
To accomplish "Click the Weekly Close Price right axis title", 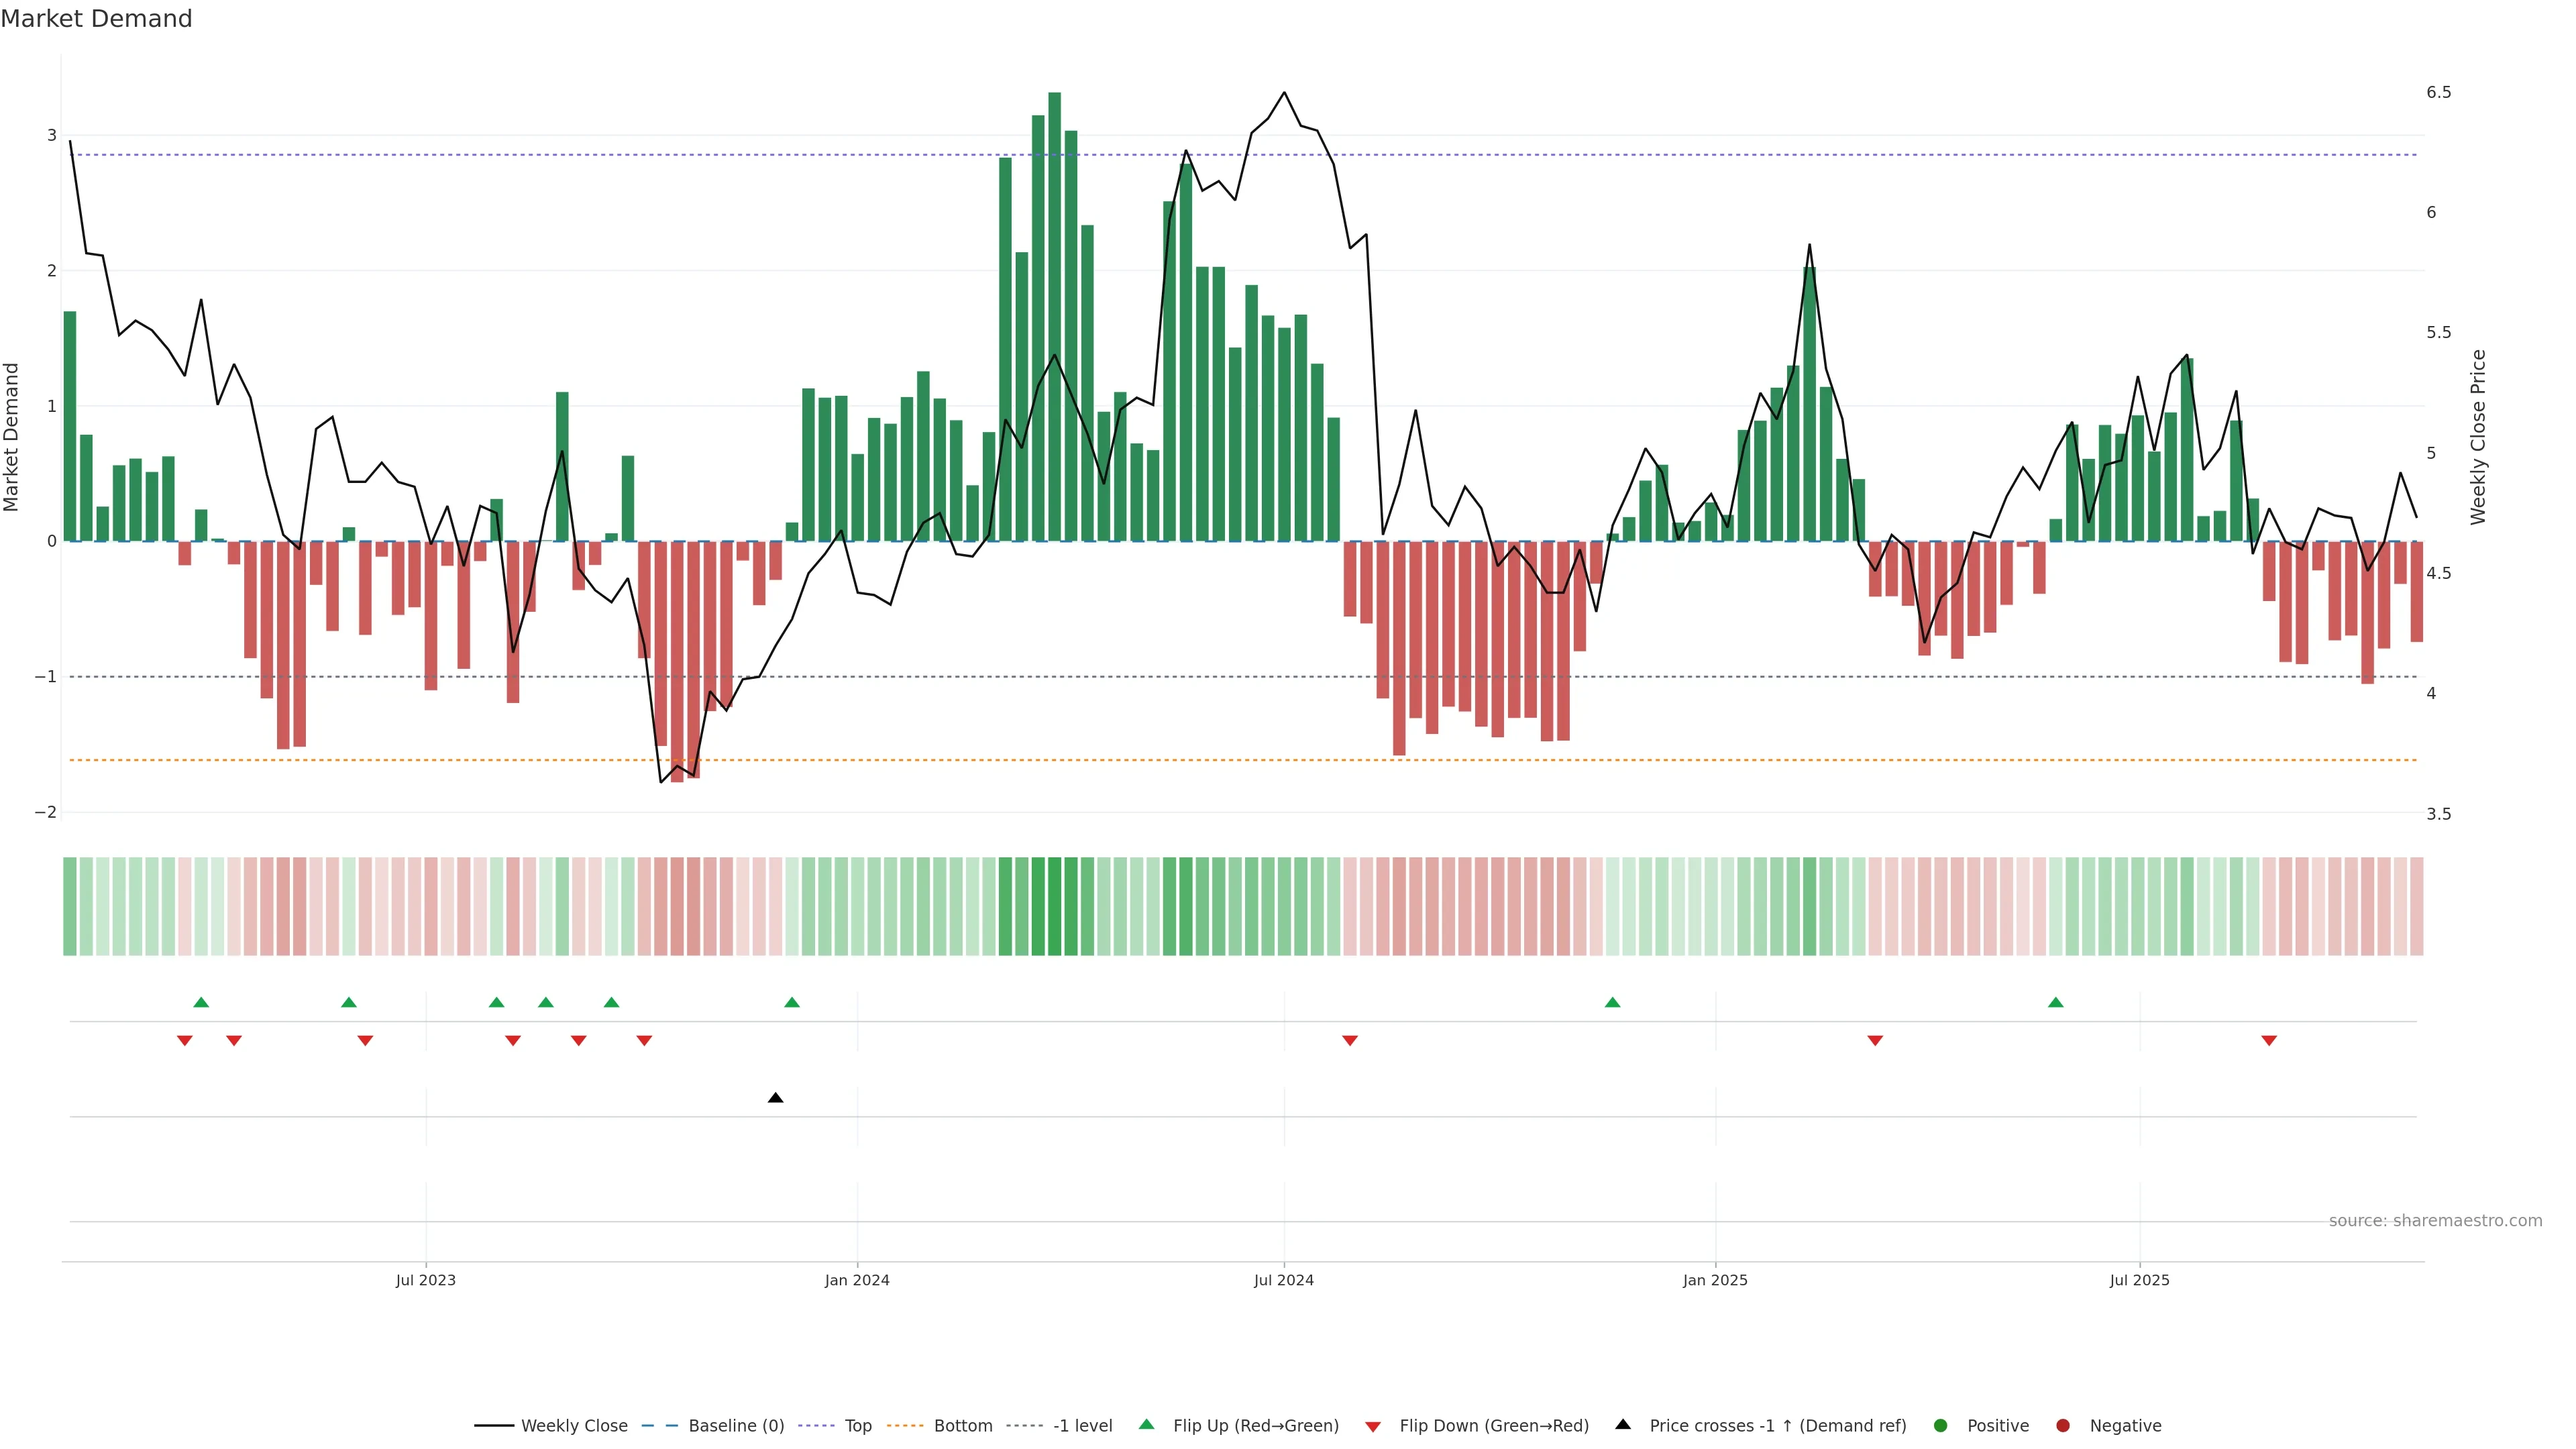I will click(x=2477, y=437).
